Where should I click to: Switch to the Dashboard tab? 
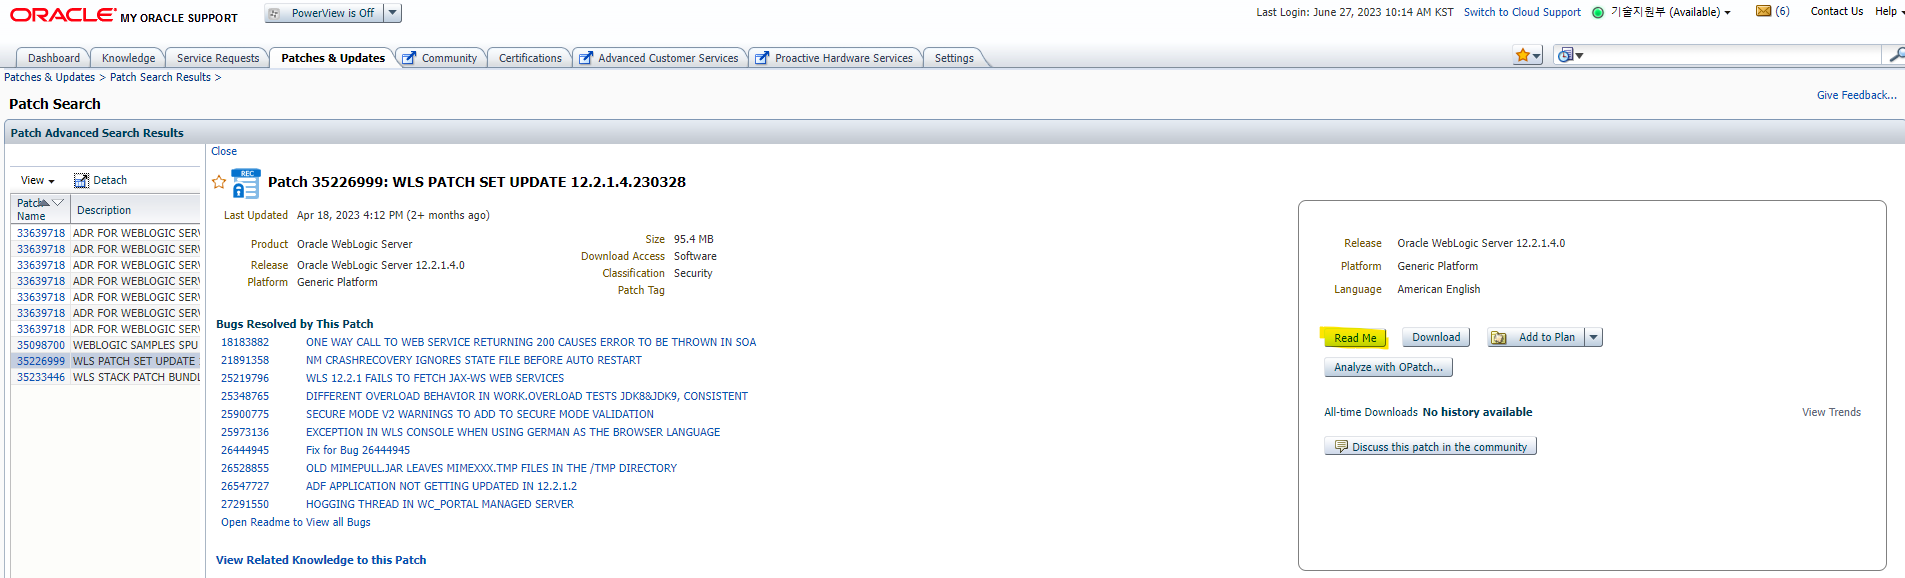coord(54,58)
